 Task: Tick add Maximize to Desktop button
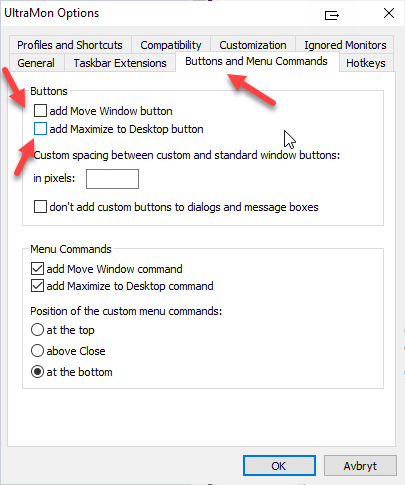click(x=40, y=129)
